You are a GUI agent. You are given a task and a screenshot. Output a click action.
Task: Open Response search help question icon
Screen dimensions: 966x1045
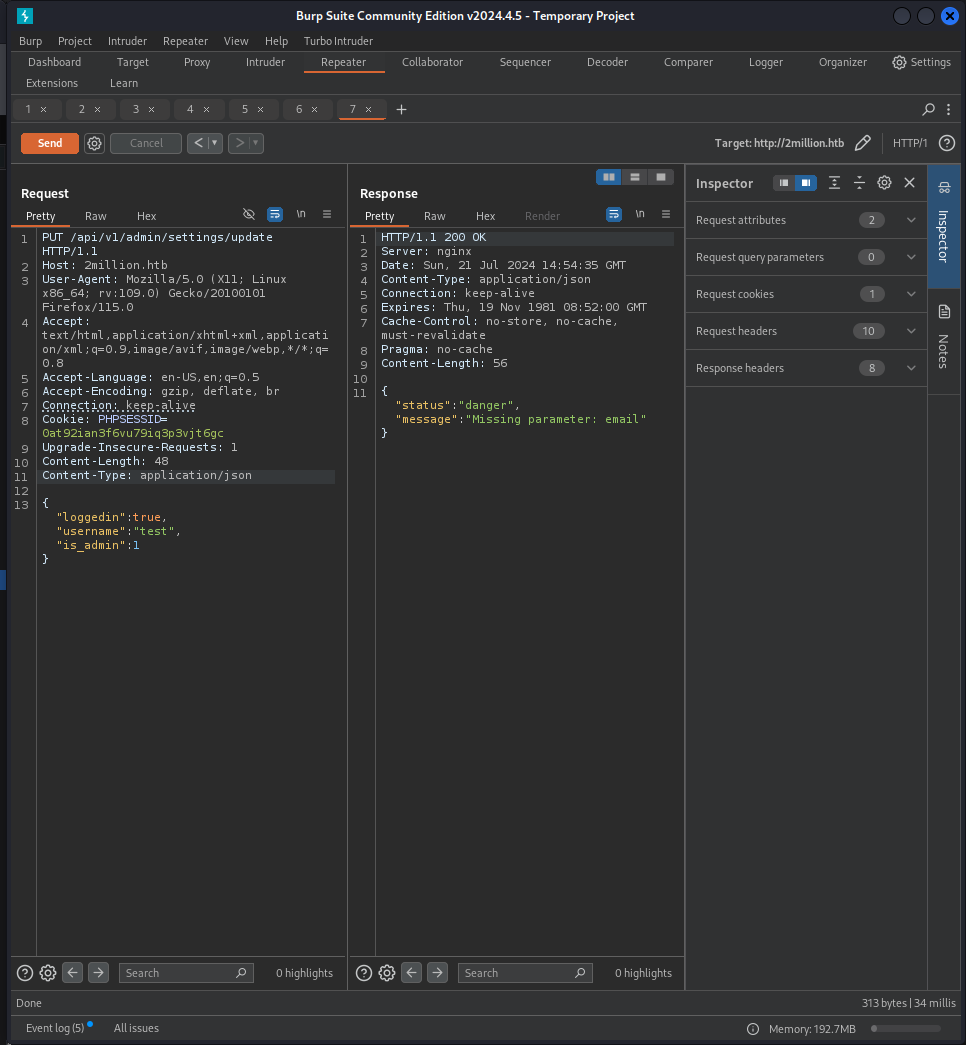point(364,973)
